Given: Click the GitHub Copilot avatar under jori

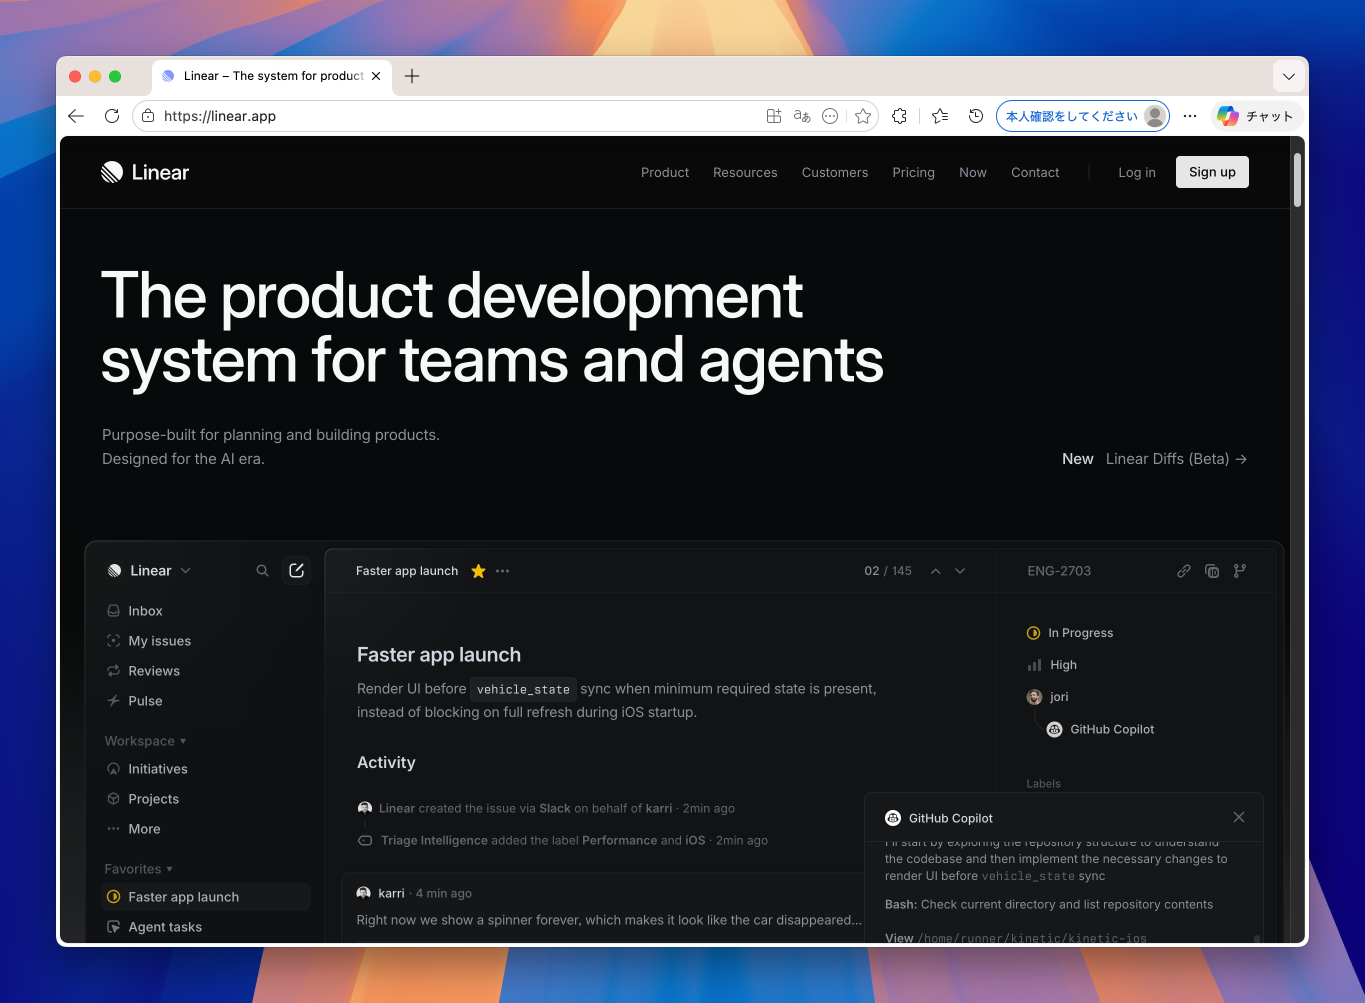Looking at the screenshot, I should [x=1054, y=729].
